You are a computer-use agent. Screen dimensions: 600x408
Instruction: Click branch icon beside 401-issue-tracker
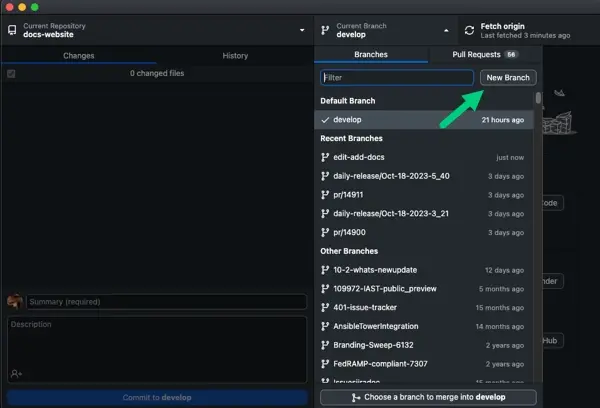tap(325, 307)
